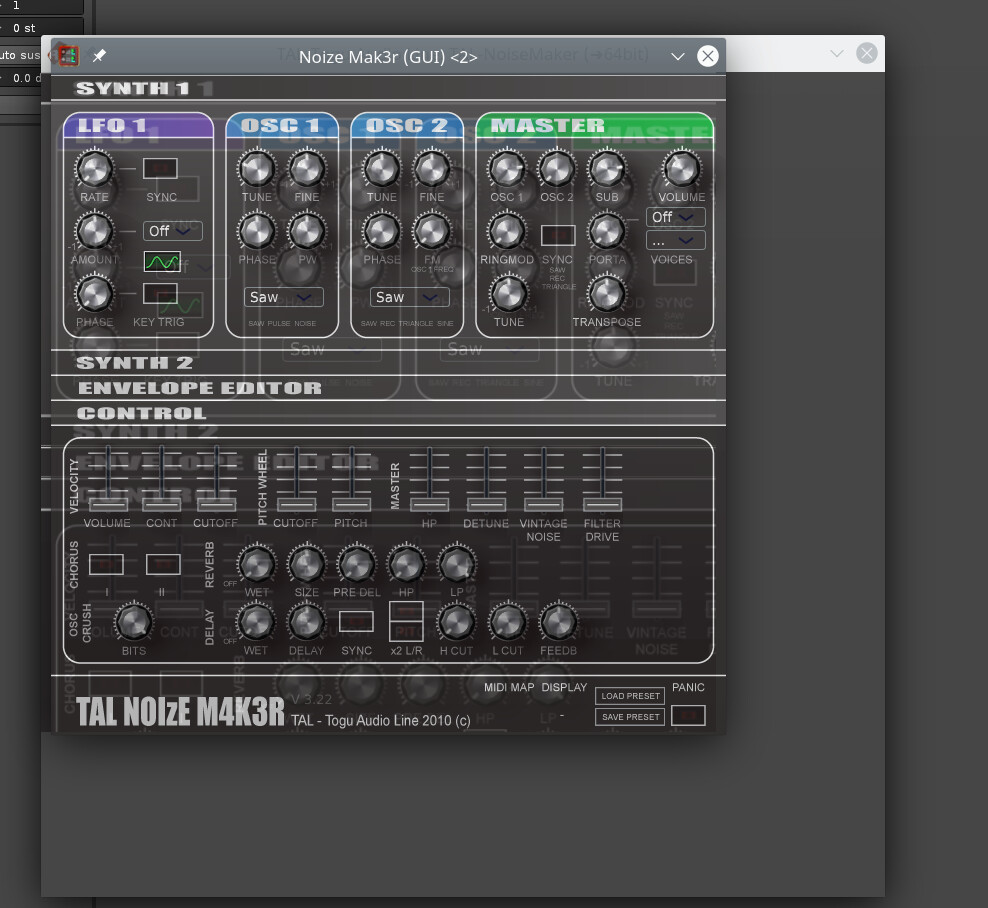The width and height of the screenshot is (988, 908).
Task: Click the Reverb Size knob
Action: point(307,564)
